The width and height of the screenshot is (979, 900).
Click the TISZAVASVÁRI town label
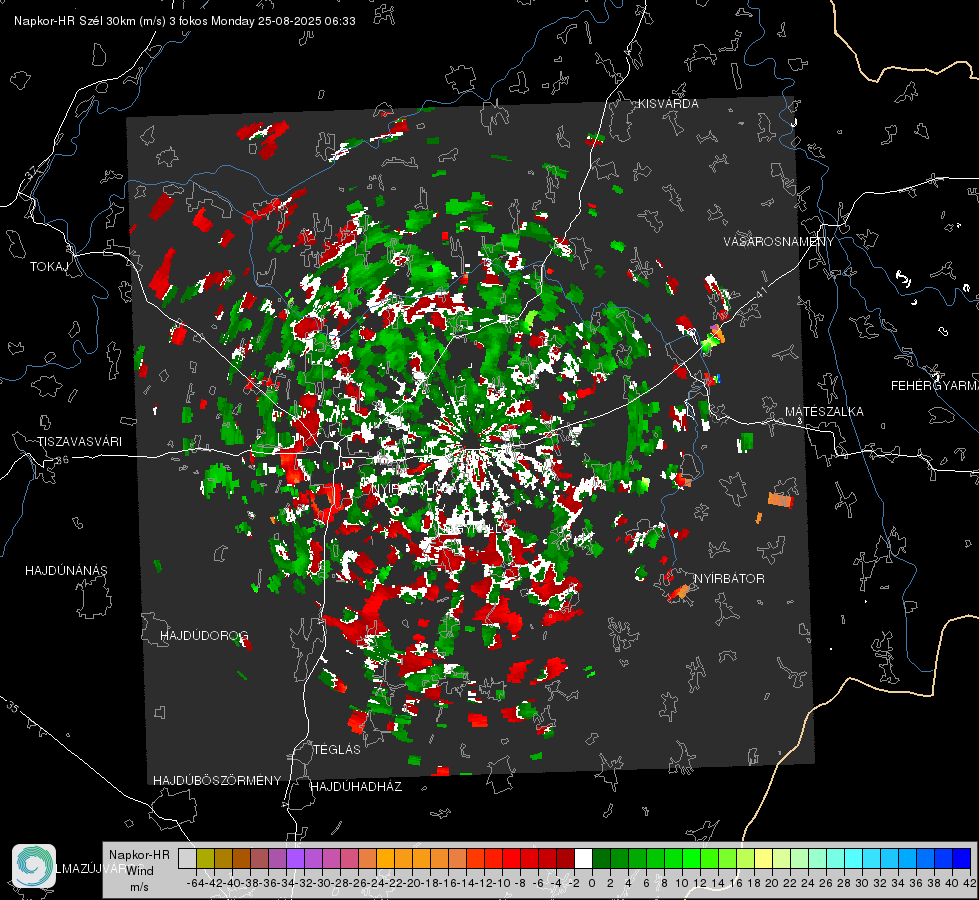[x=80, y=442]
